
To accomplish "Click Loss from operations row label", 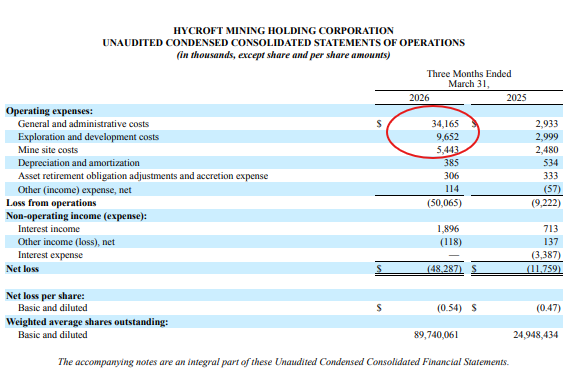I will pyautogui.click(x=51, y=203).
